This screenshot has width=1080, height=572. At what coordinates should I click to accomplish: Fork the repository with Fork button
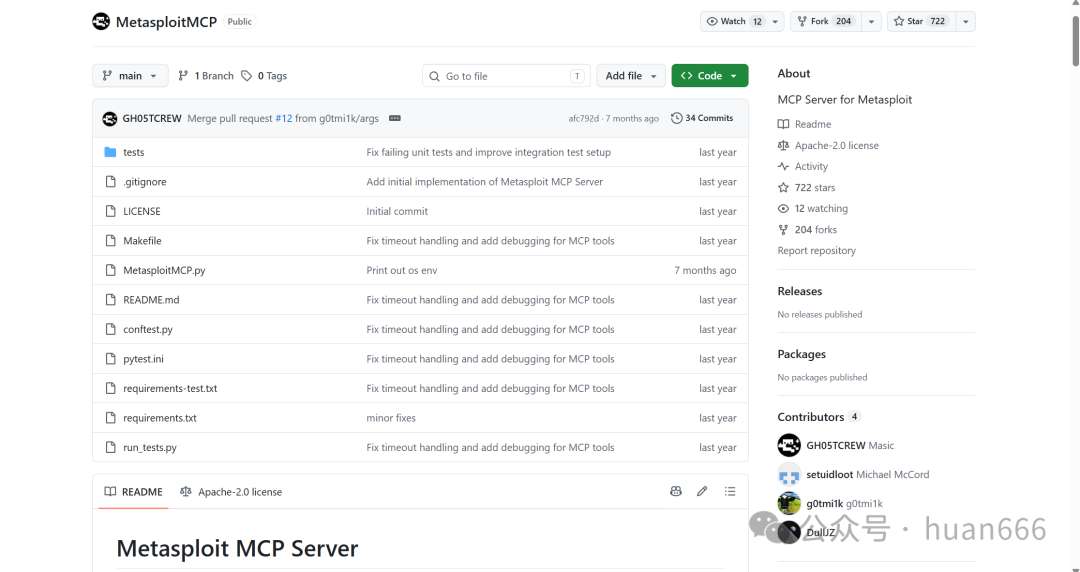(826, 21)
